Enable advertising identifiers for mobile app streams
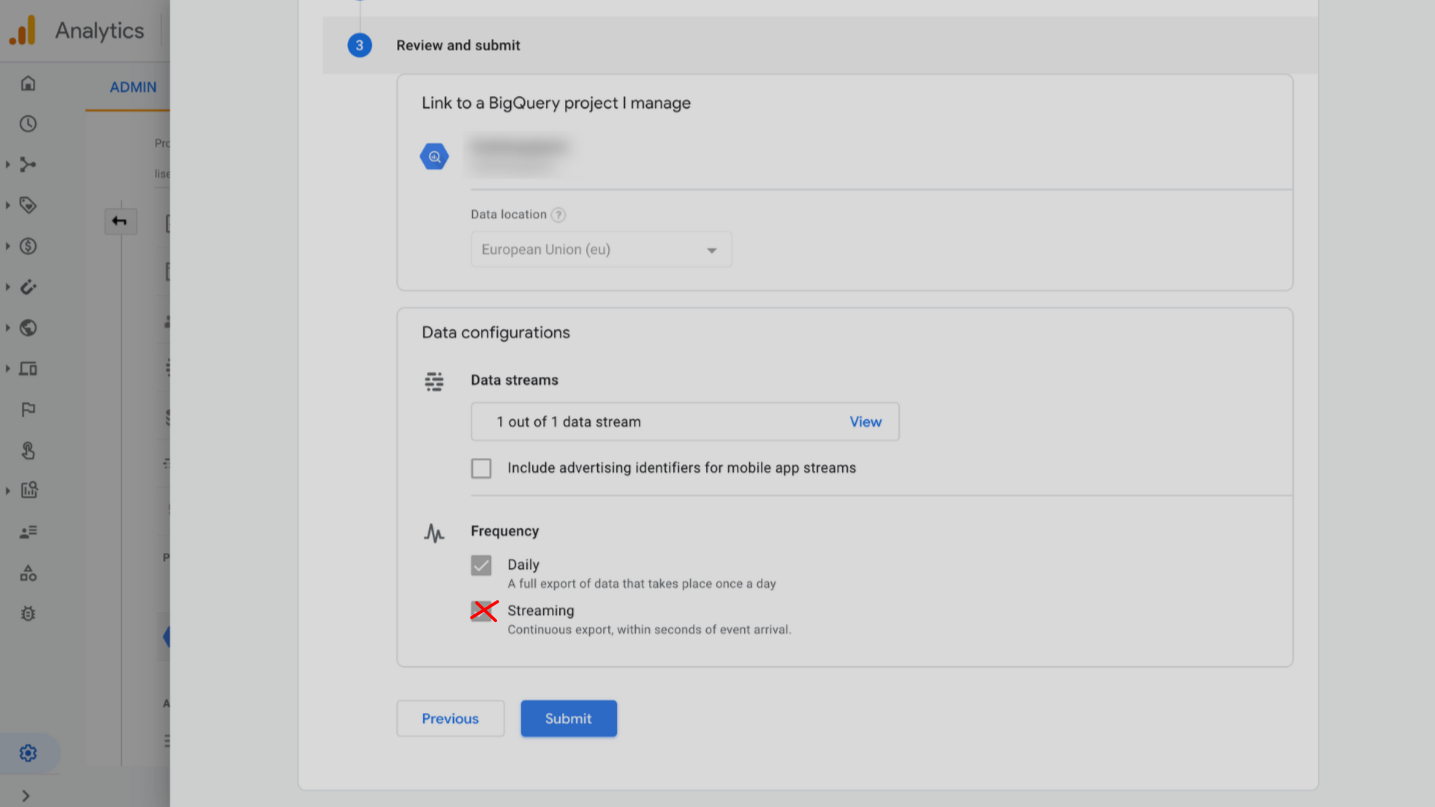 click(x=482, y=468)
